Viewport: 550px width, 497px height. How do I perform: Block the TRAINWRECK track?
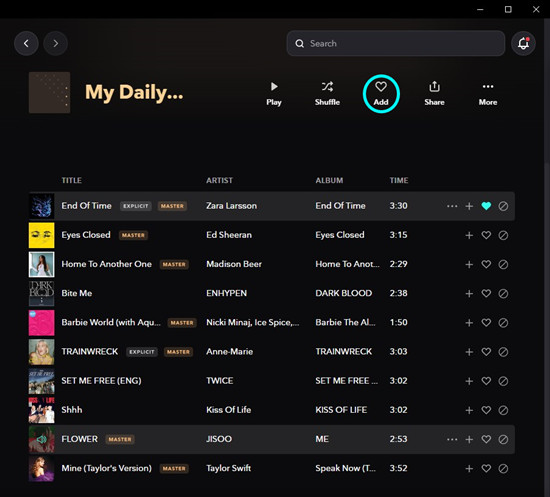(x=503, y=352)
